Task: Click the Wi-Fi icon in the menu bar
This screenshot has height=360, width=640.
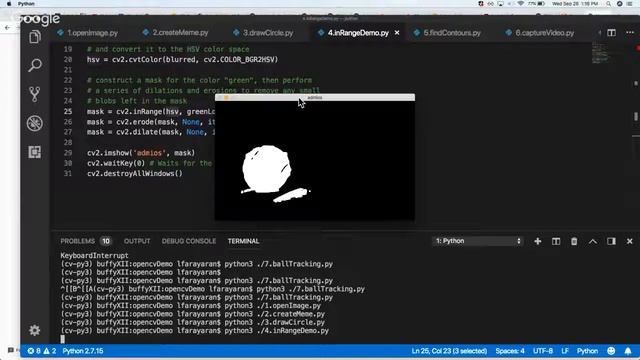Action: [520, 4]
